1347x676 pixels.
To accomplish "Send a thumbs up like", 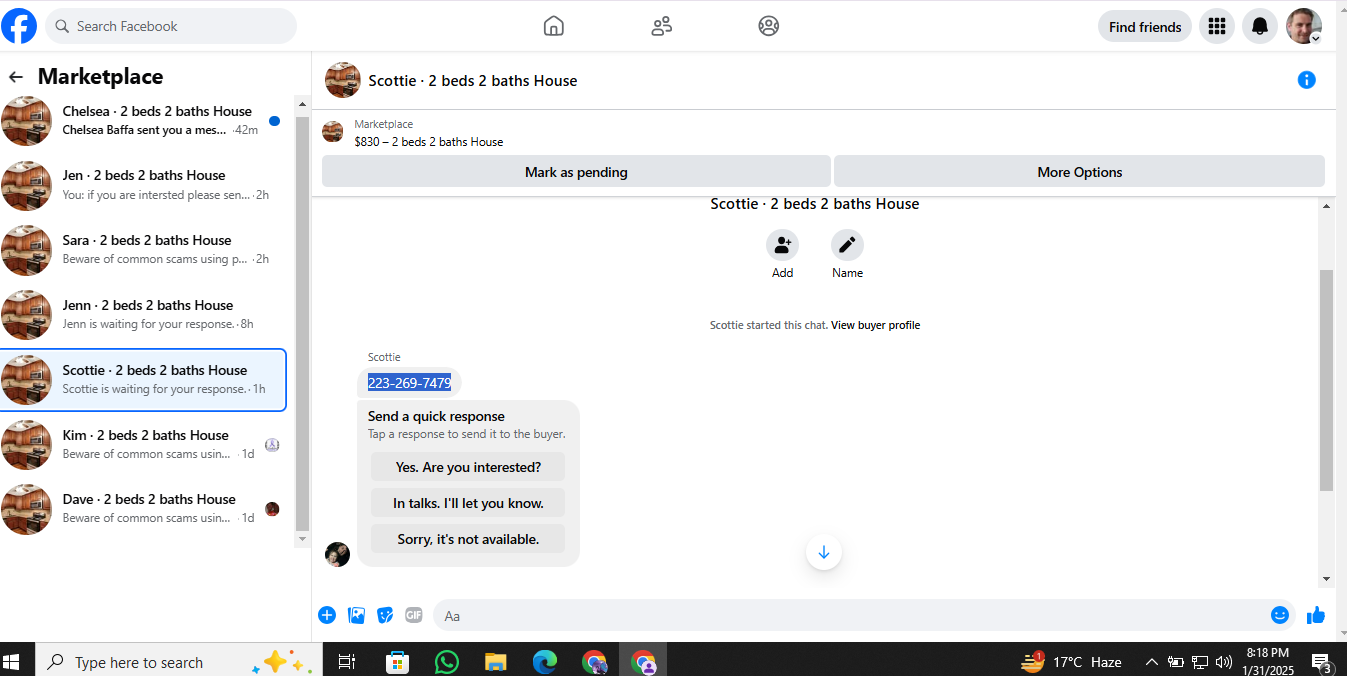I will 1316,615.
